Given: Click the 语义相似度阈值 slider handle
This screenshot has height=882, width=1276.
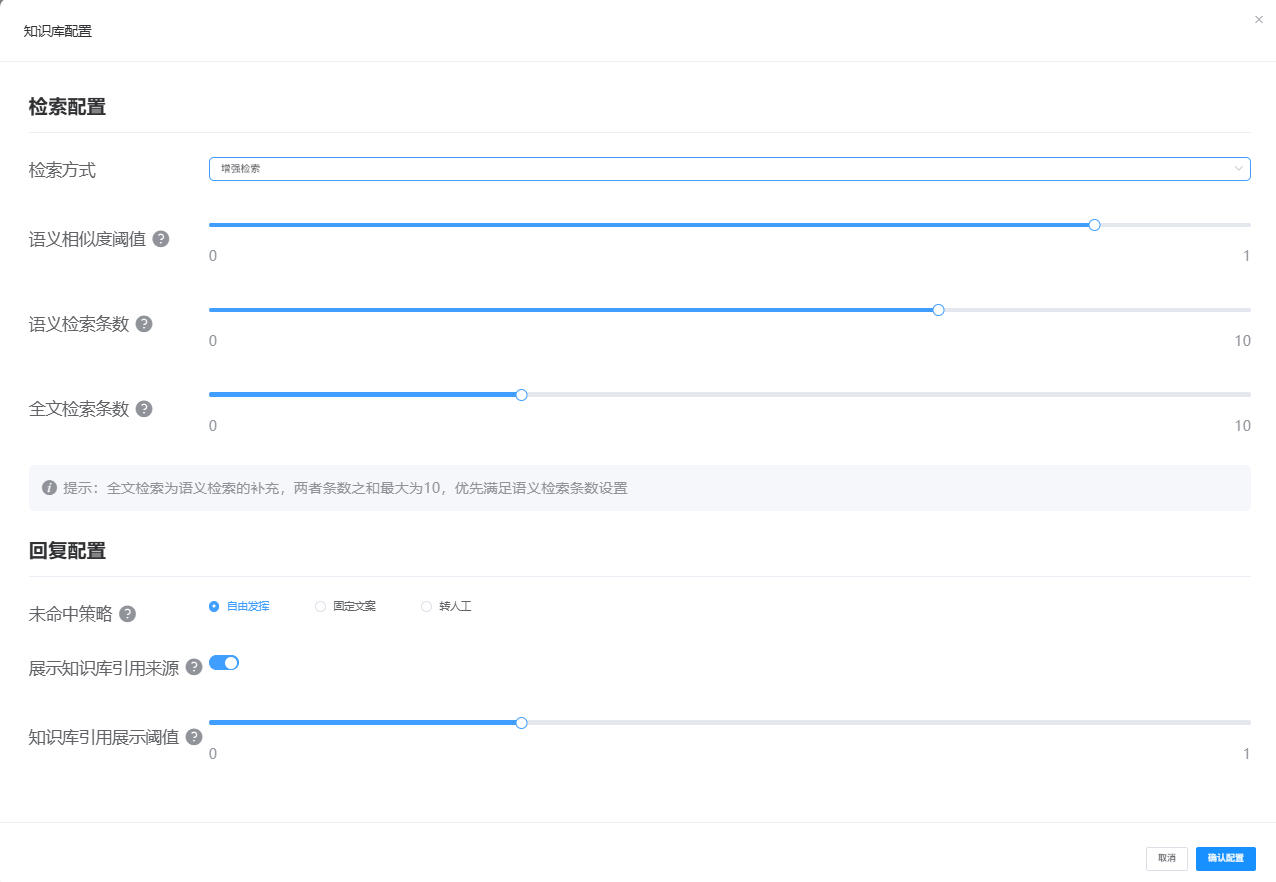Looking at the screenshot, I should 1094,225.
